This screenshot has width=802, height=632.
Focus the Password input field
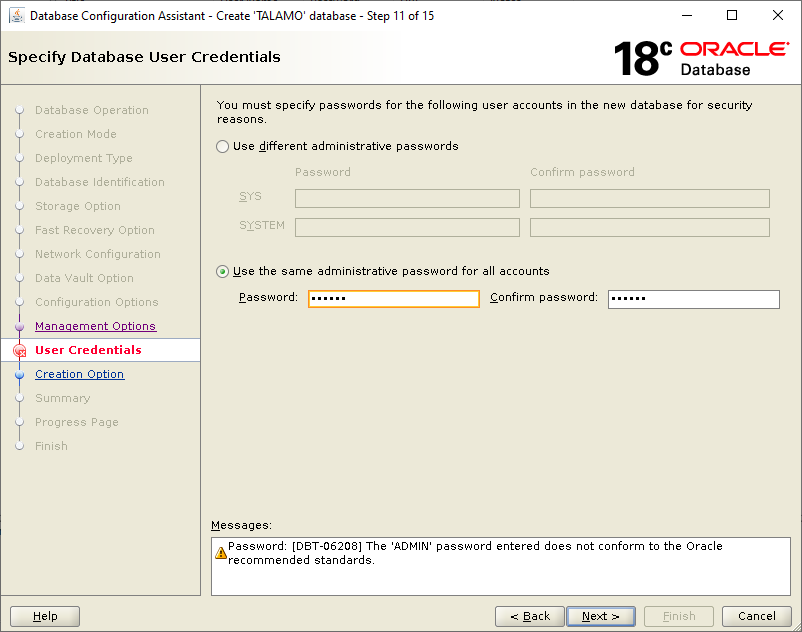pos(394,299)
